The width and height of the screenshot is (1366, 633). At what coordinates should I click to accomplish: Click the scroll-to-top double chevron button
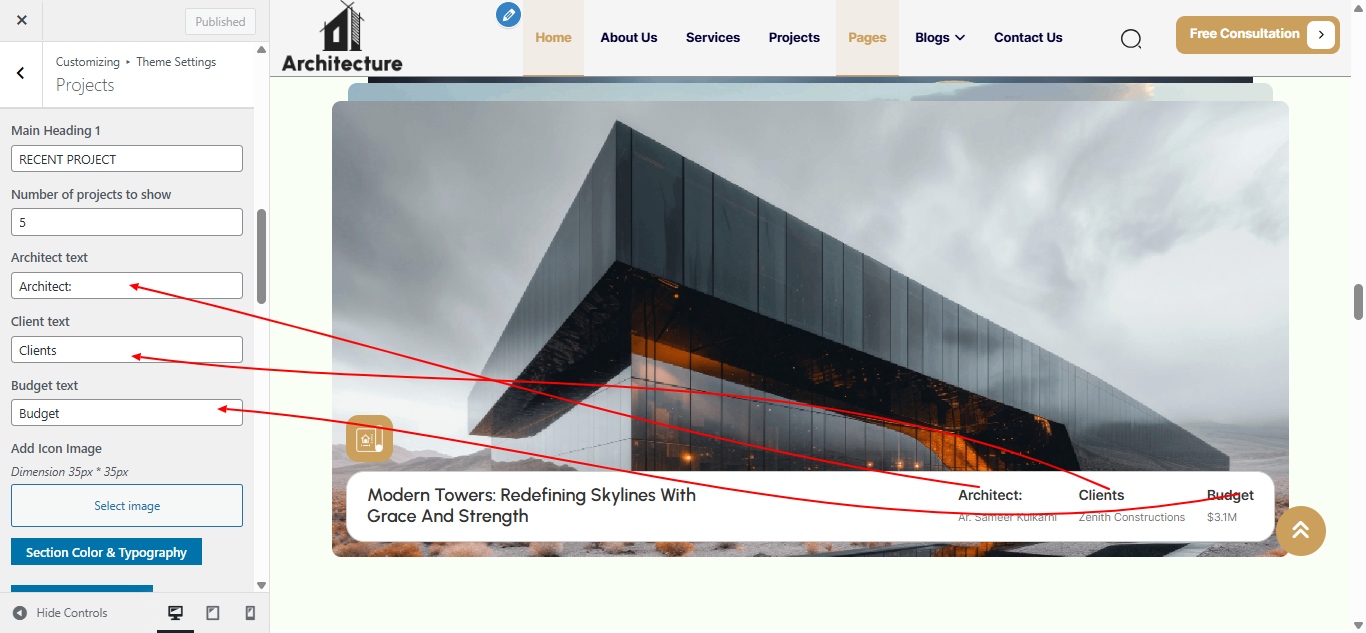click(1300, 530)
